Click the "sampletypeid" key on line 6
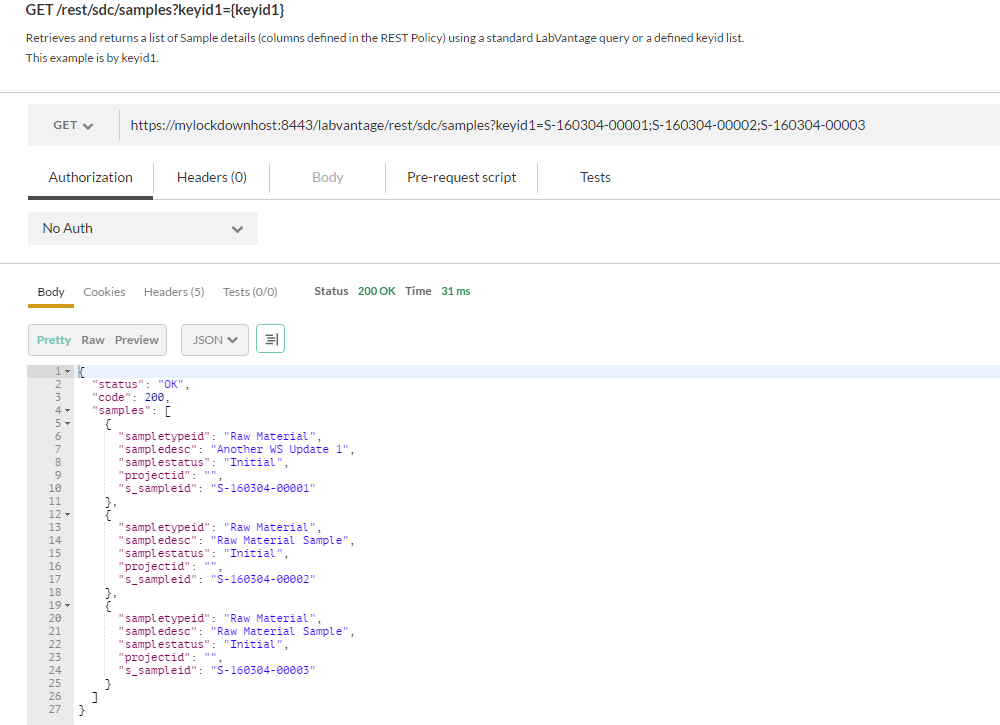 click(x=165, y=437)
